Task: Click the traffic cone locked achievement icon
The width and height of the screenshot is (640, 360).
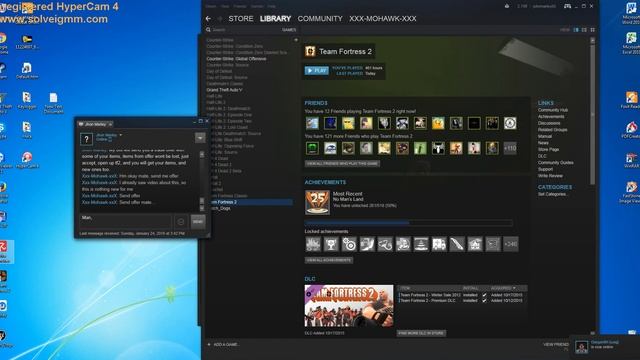Action: click(421, 244)
